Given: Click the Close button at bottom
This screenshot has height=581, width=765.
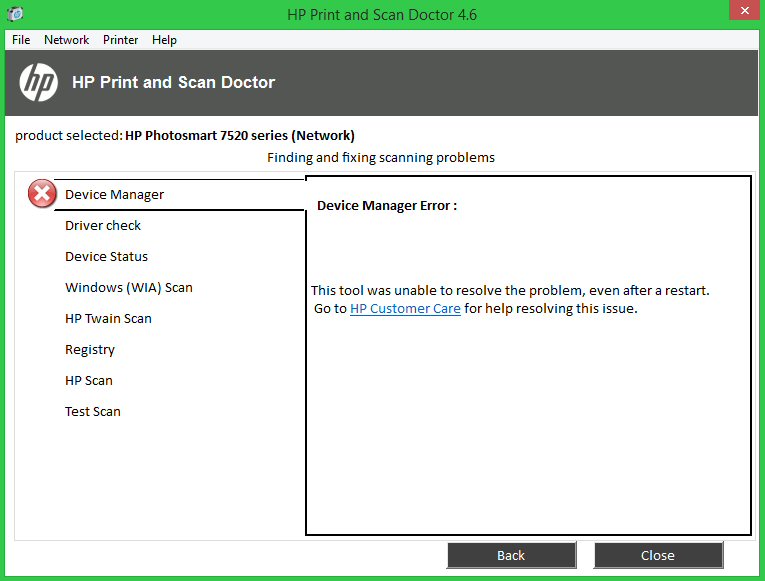Looking at the screenshot, I should click(x=658, y=555).
